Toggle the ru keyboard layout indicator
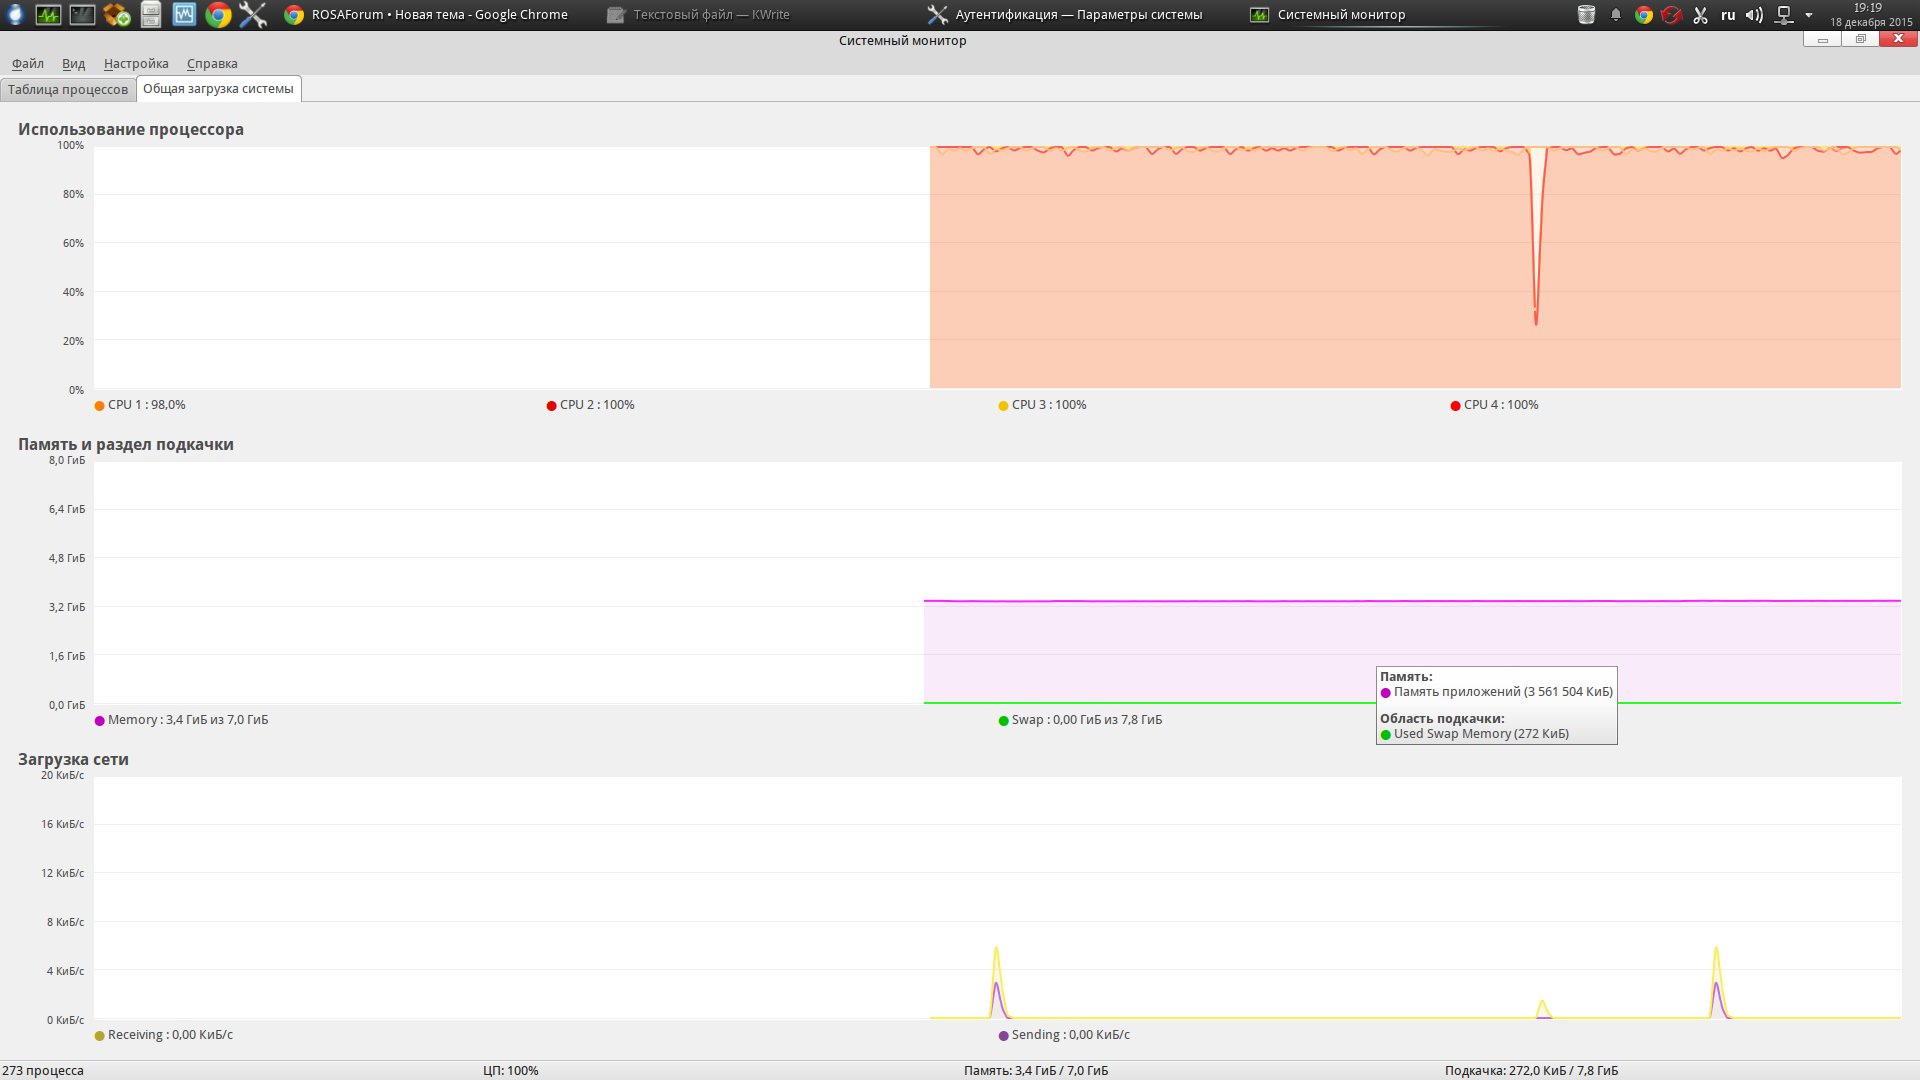 click(1727, 14)
